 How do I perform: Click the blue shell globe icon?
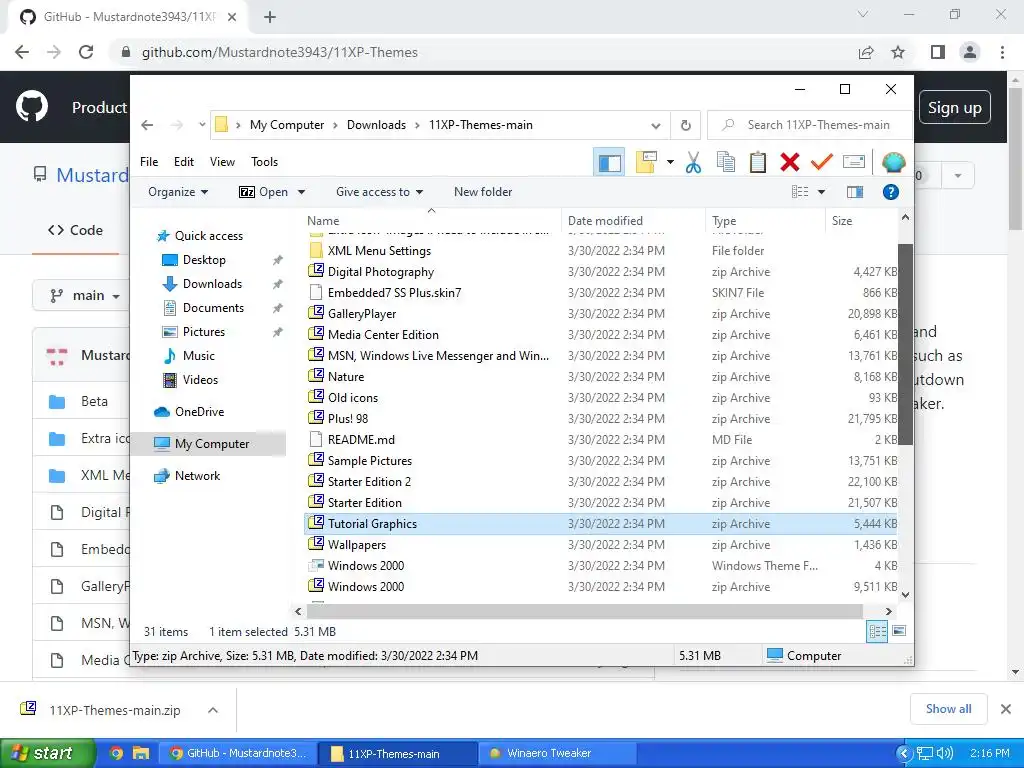893,162
